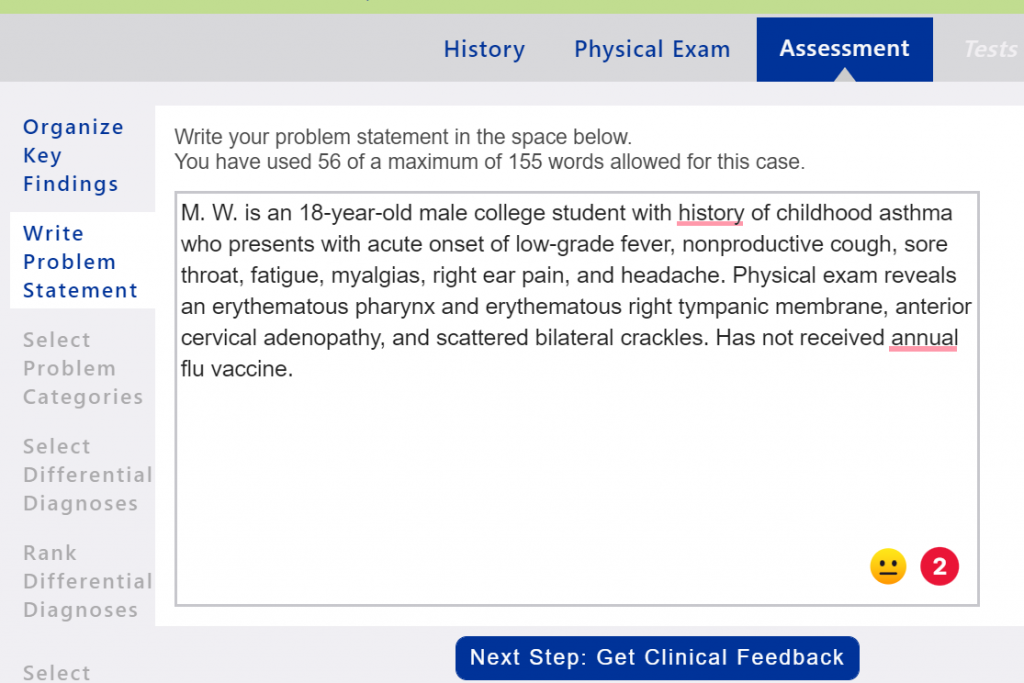Click the word-count line showing 56 of 155

click(x=489, y=162)
